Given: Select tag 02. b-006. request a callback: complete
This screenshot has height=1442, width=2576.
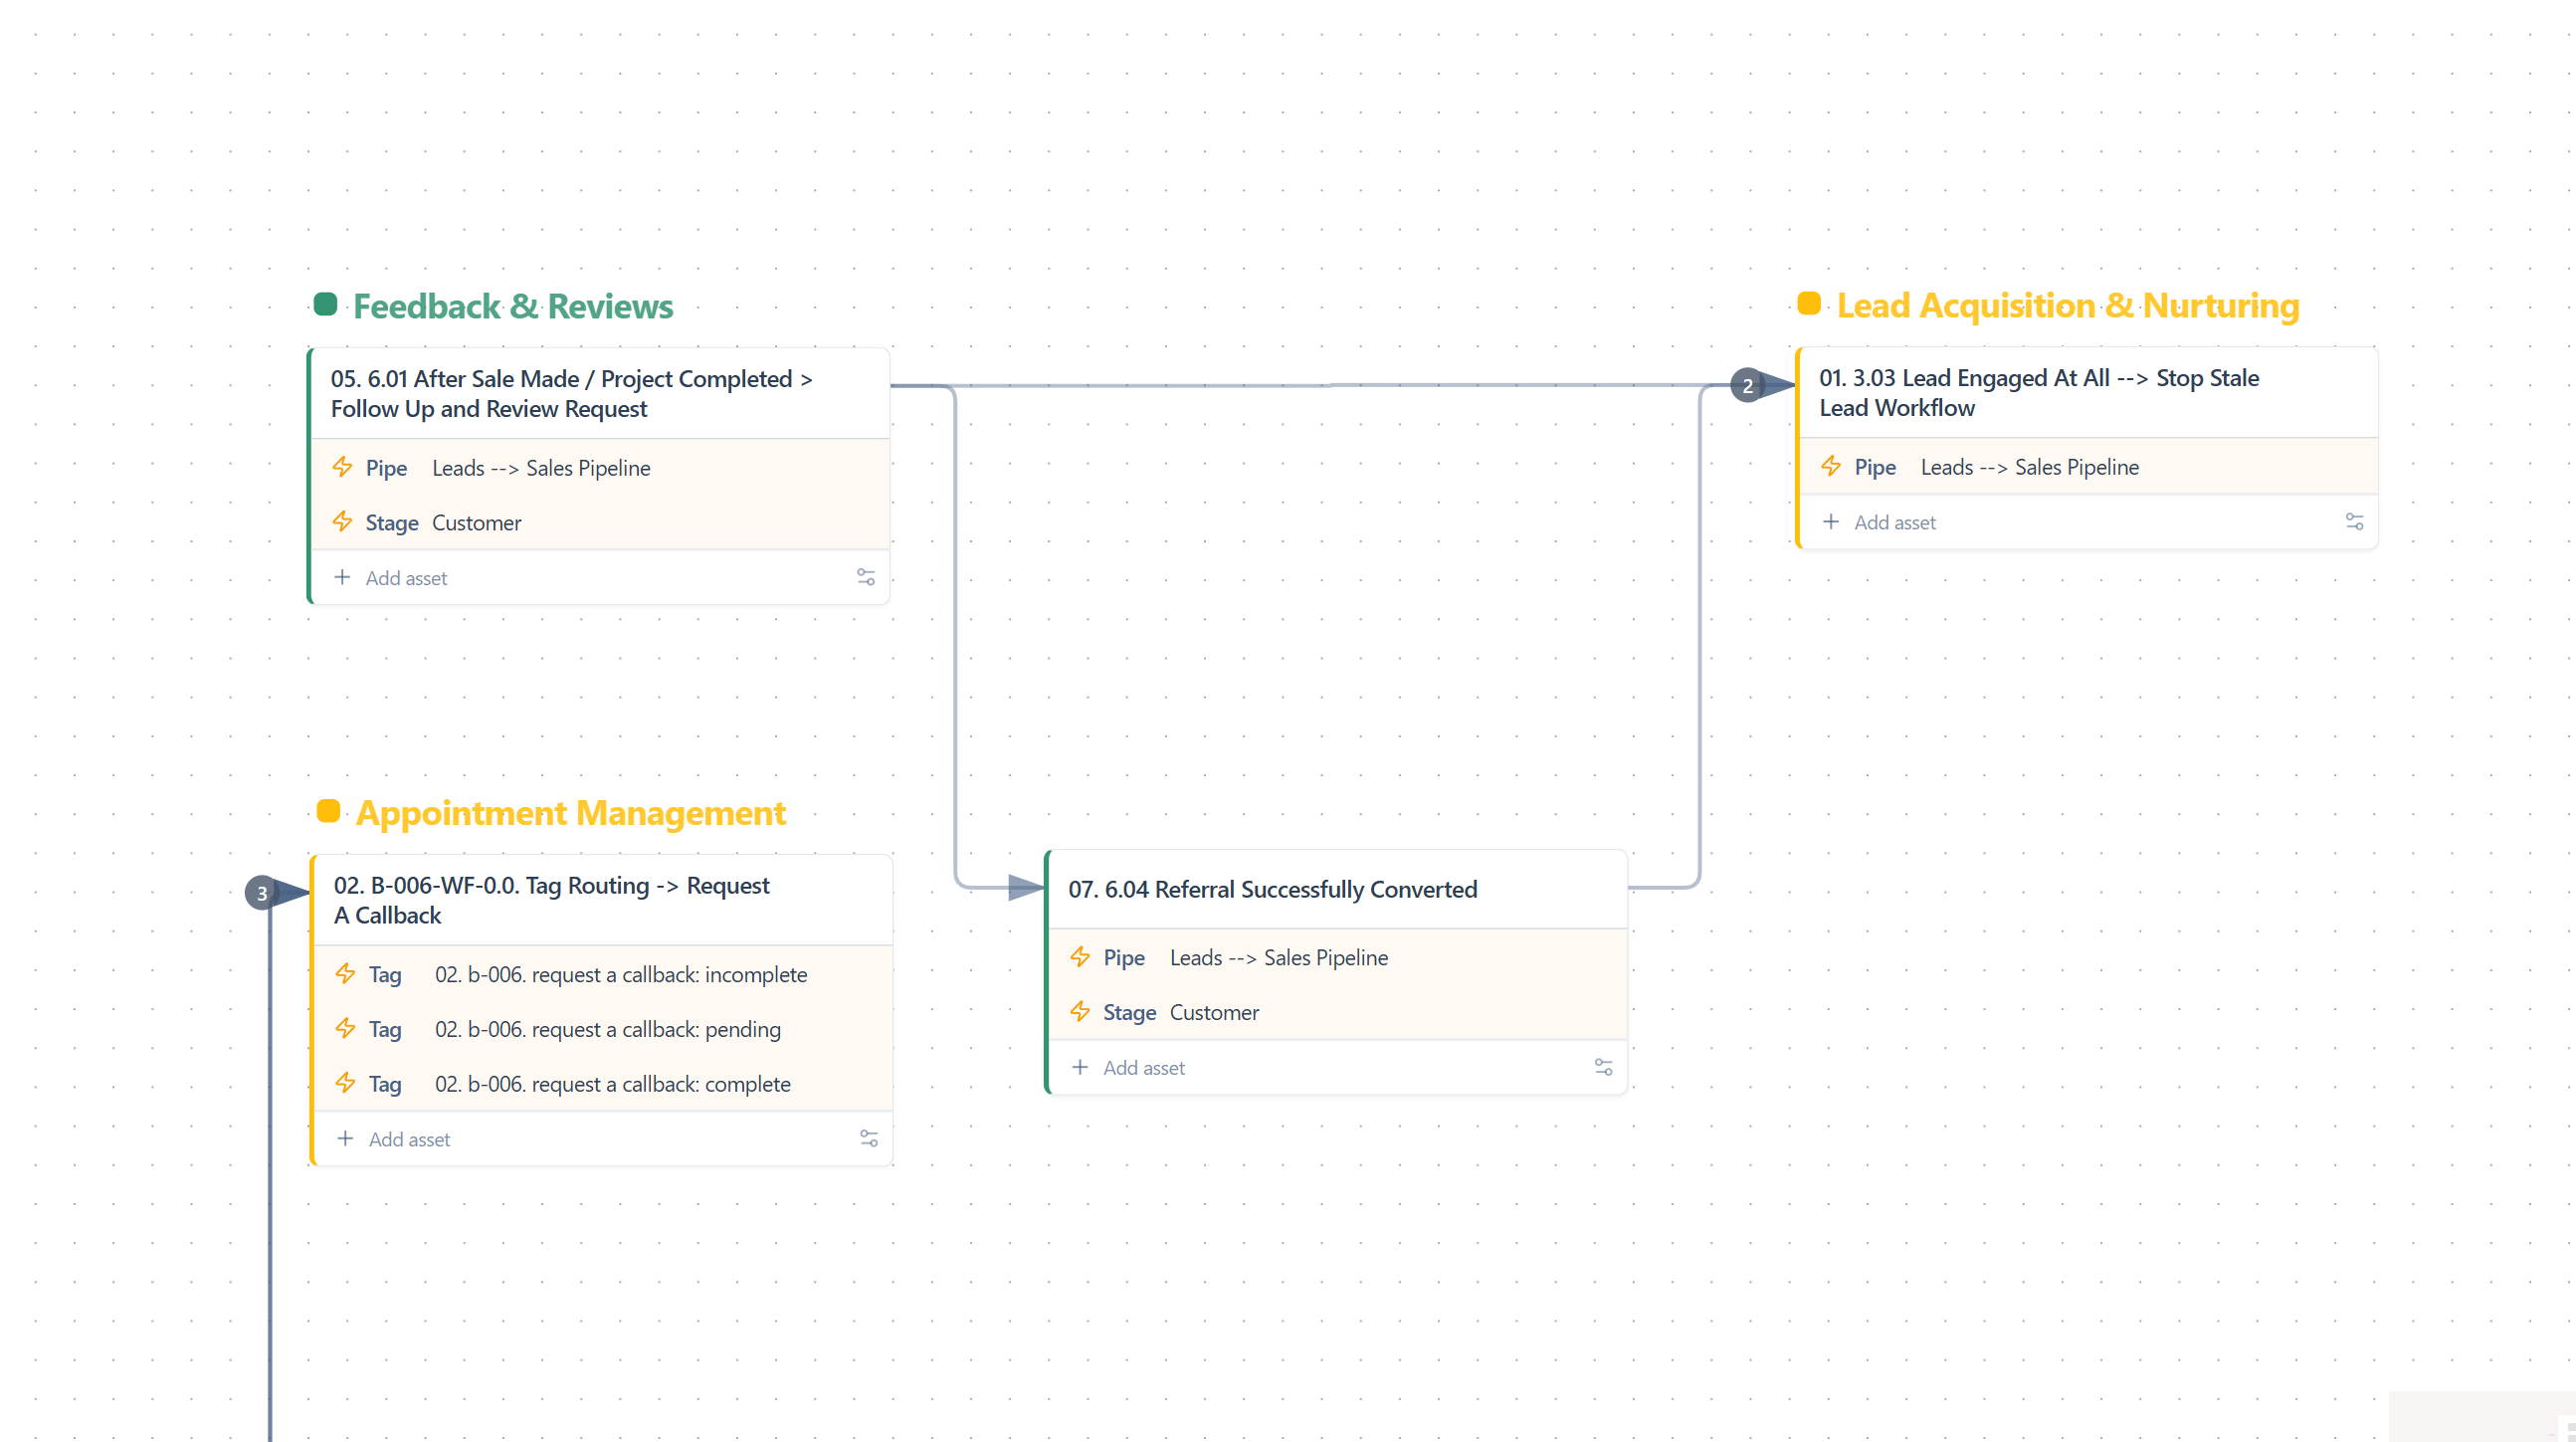Looking at the screenshot, I should point(613,1084).
